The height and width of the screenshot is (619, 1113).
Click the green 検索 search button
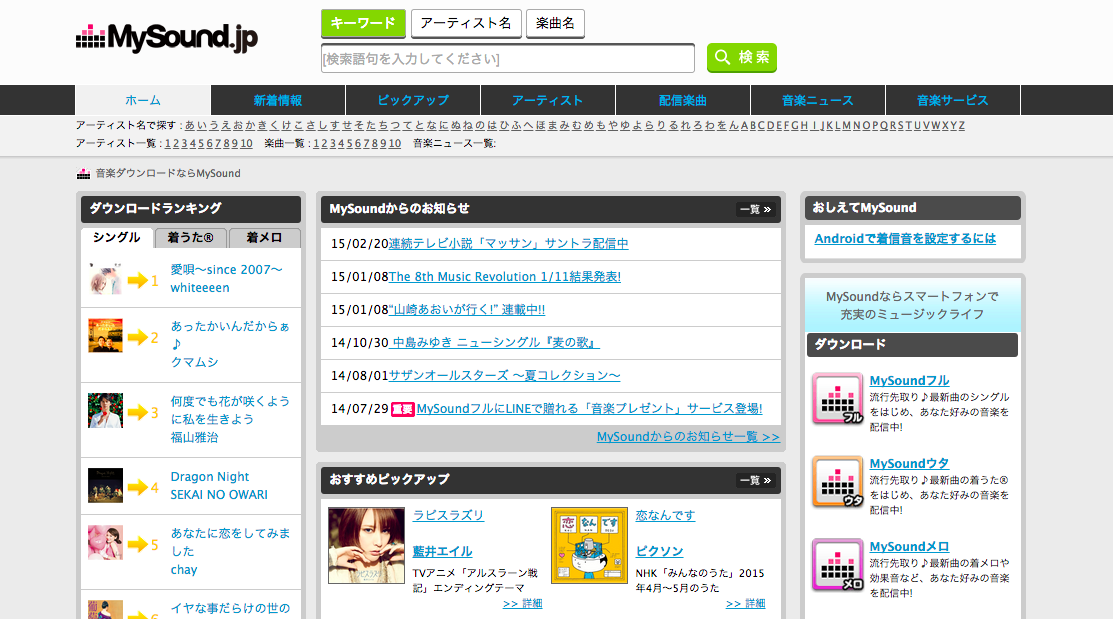(x=741, y=58)
